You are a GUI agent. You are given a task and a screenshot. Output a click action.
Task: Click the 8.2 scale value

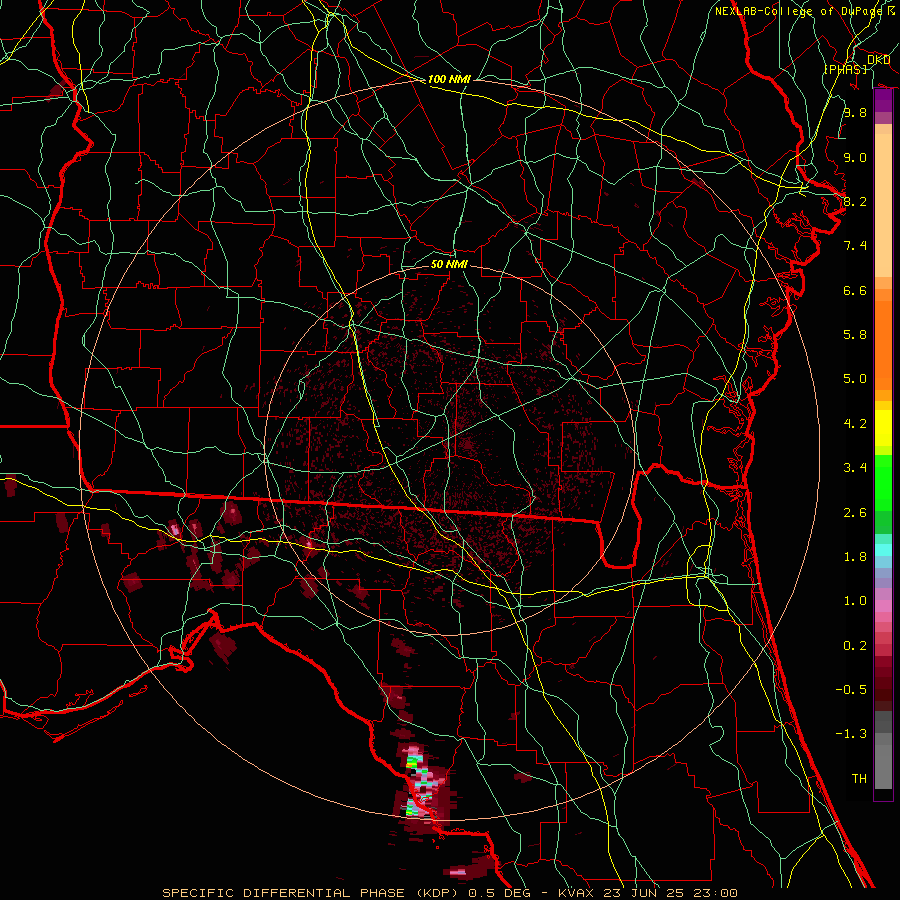click(x=855, y=201)
